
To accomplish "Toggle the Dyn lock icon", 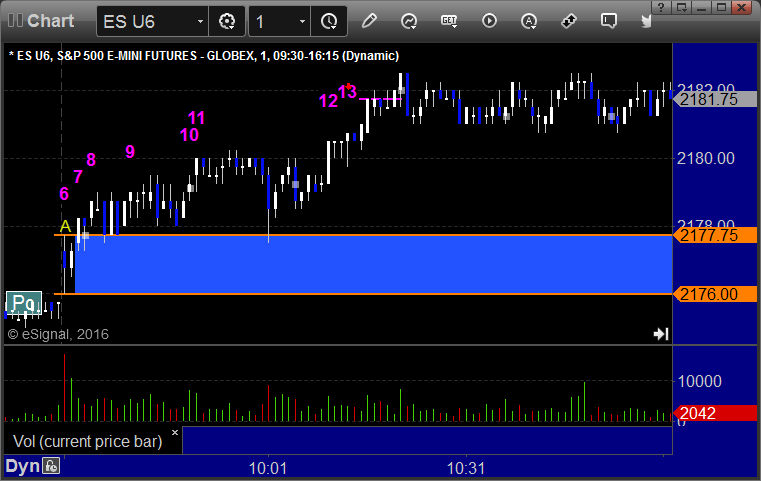I will click(51, 466).
